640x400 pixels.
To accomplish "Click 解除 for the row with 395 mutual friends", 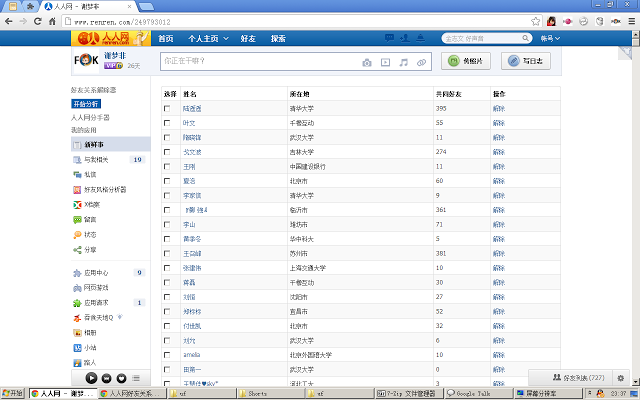I will 499,109.
